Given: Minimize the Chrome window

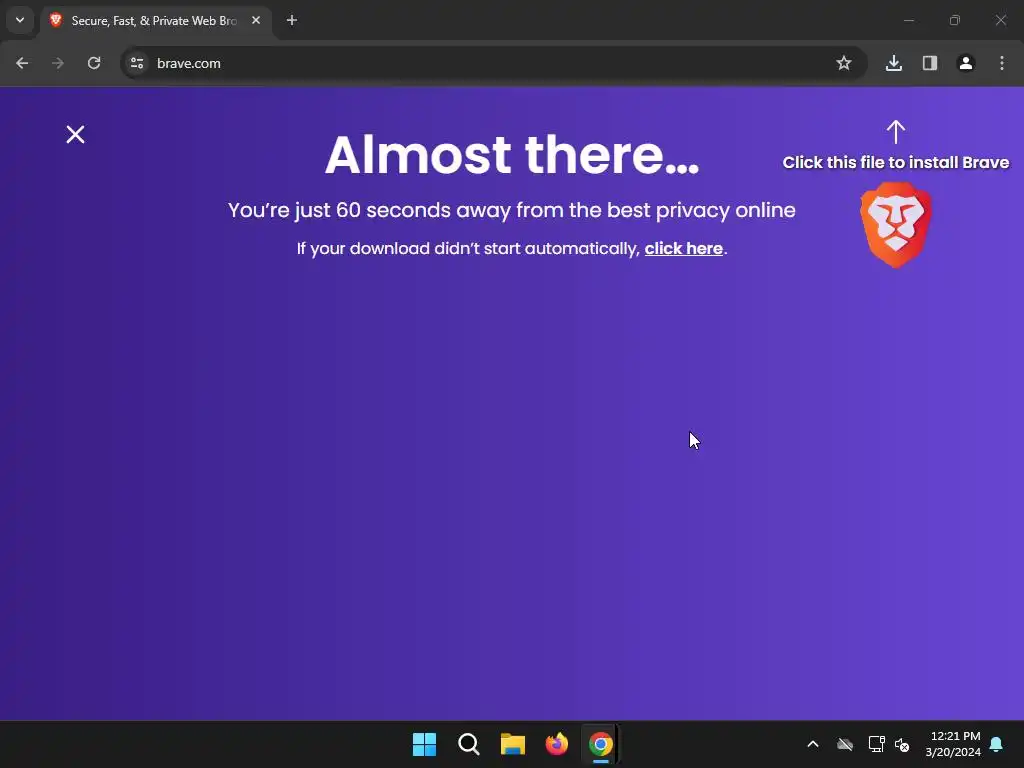Looking at the screenshot, I should [908, 20].
